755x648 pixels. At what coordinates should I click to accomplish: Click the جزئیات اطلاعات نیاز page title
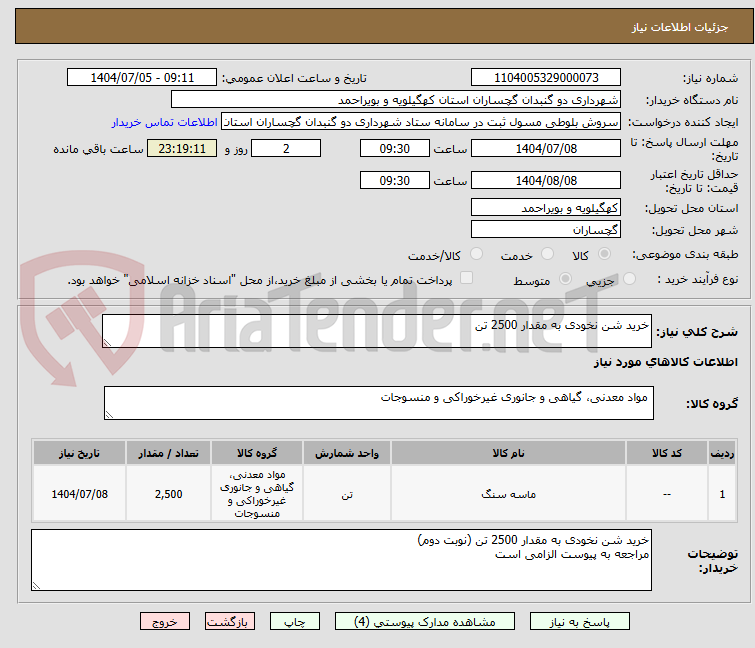point(679,27)
